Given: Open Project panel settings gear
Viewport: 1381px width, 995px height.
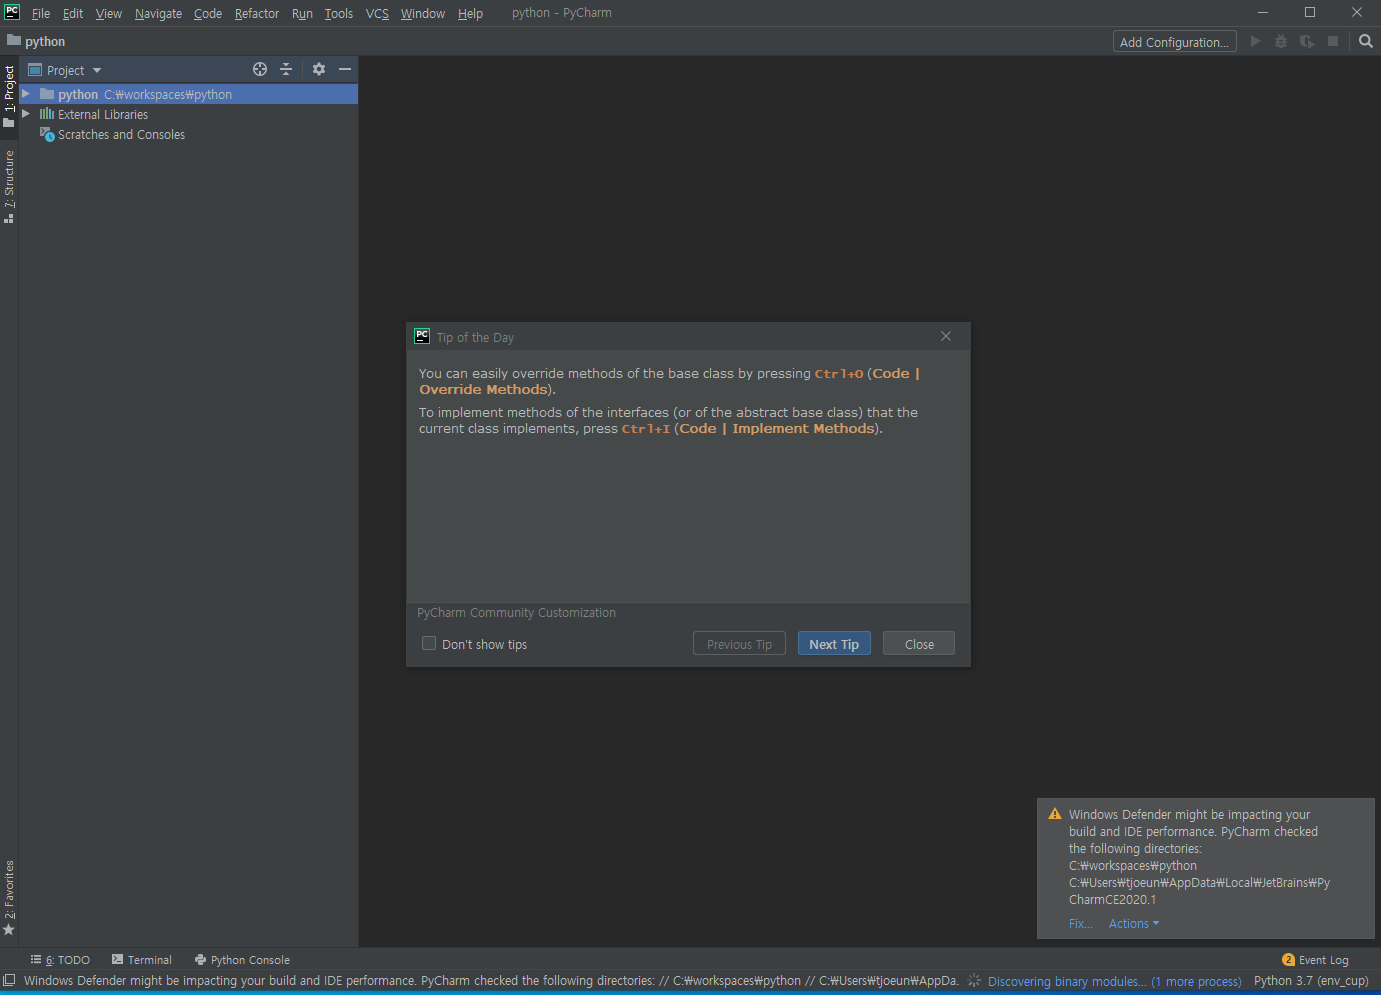Looking at the screenshot, I should tap(319, 69).
